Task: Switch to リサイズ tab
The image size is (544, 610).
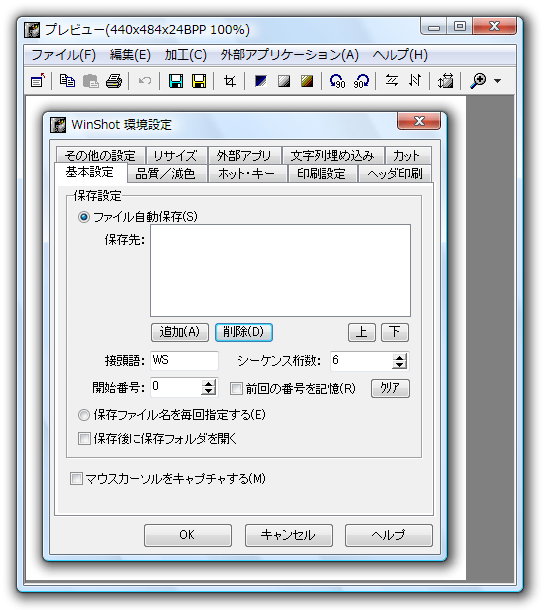Action: pos(176,156)
